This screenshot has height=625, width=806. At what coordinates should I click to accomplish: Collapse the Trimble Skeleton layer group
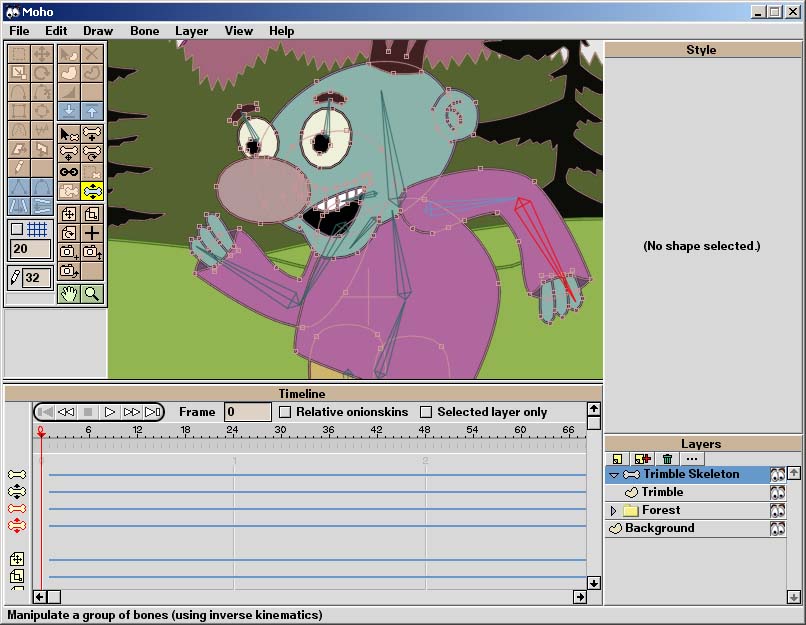(x=614, y=475)
